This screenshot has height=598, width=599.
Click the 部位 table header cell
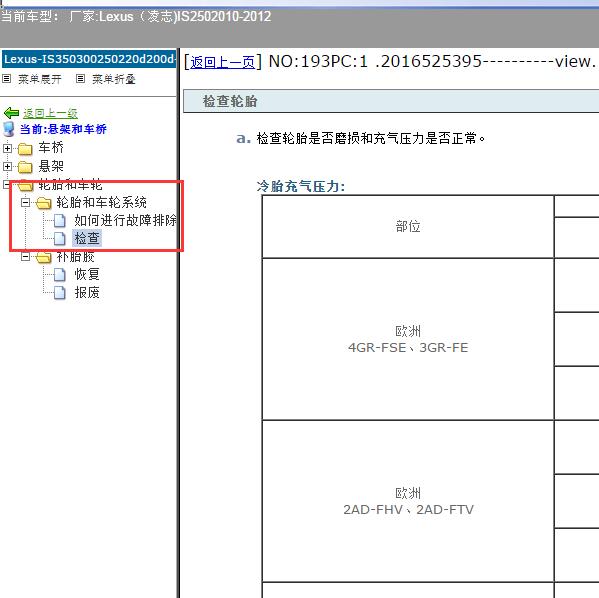tap(408, 227)
